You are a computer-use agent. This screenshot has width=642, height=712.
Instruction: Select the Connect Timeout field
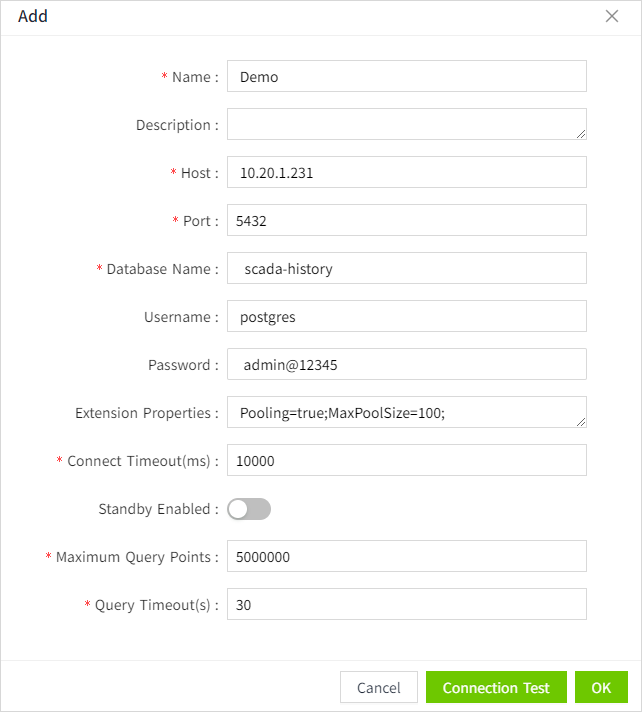click(x=406, y=461)
